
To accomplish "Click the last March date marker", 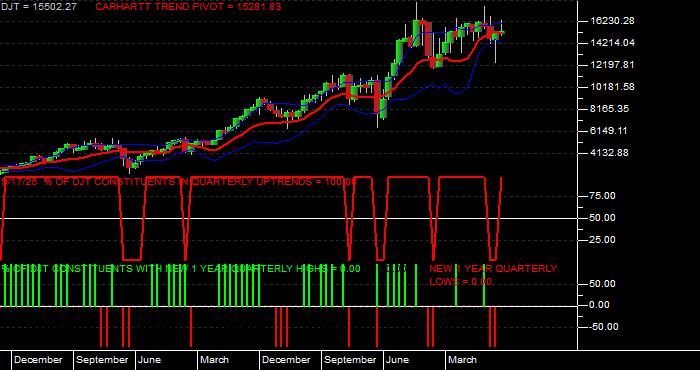I will tap(462, 360).
